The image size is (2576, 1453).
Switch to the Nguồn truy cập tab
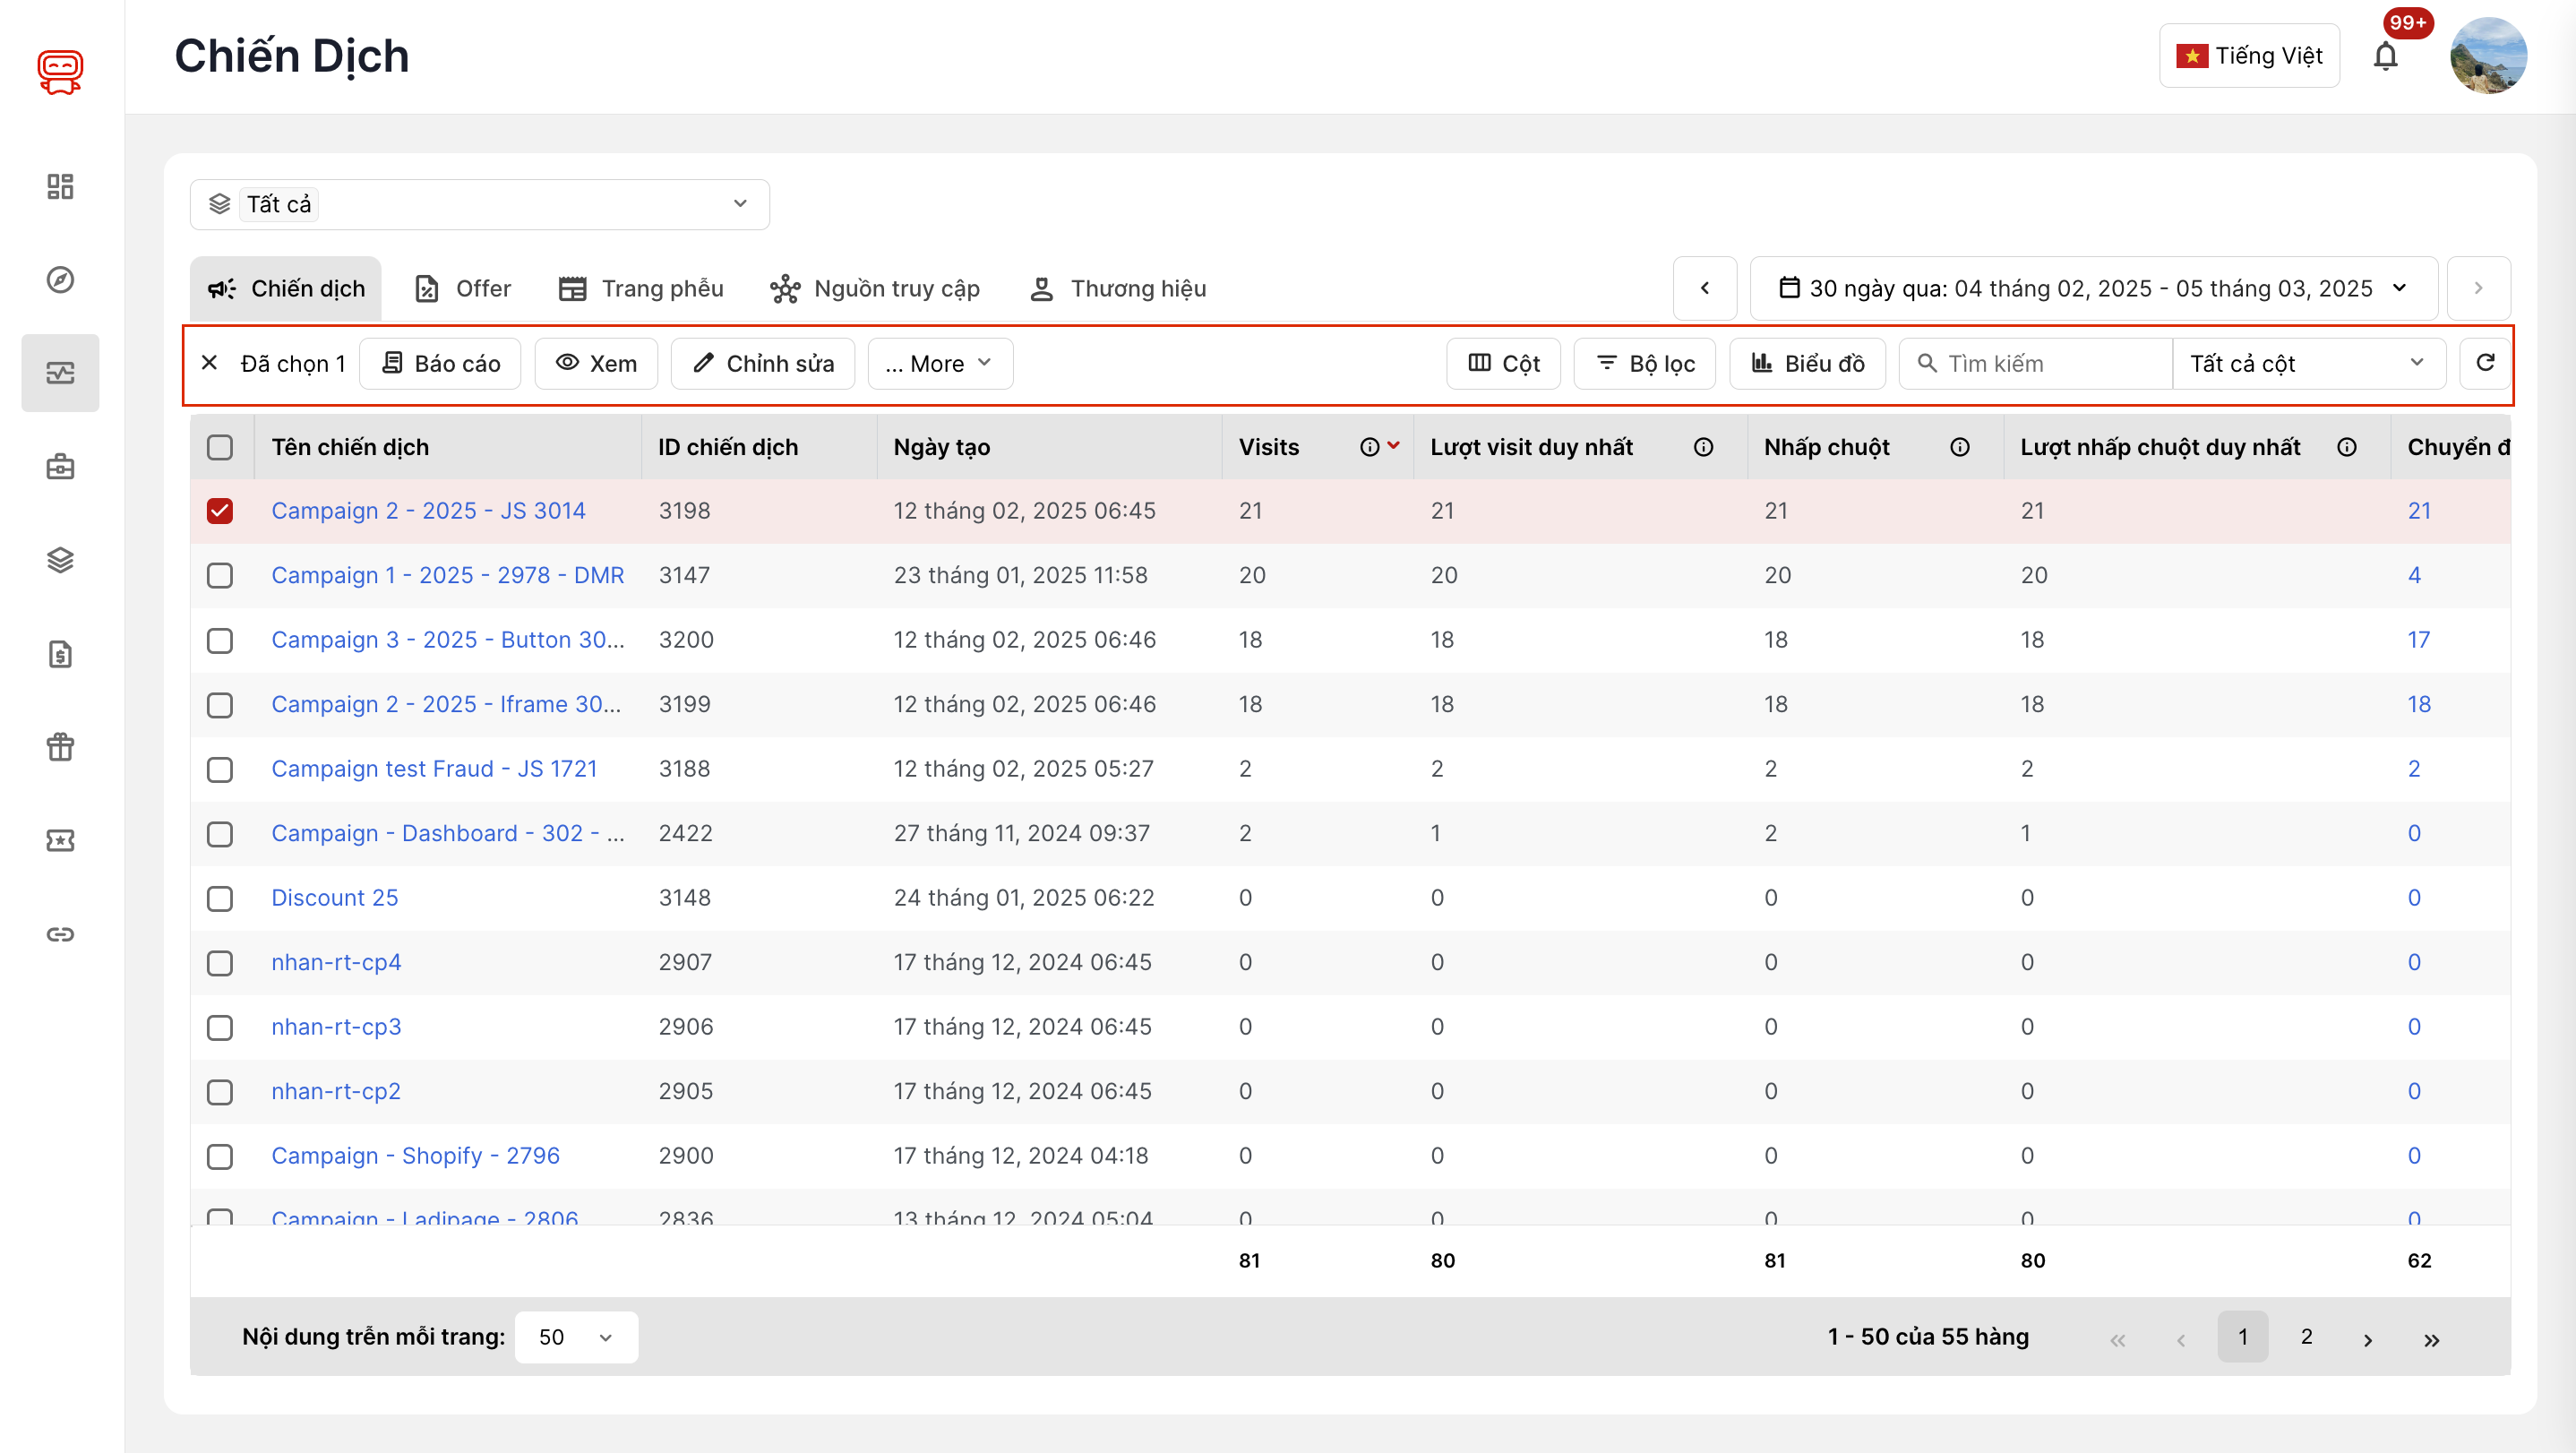click(875, 288)
